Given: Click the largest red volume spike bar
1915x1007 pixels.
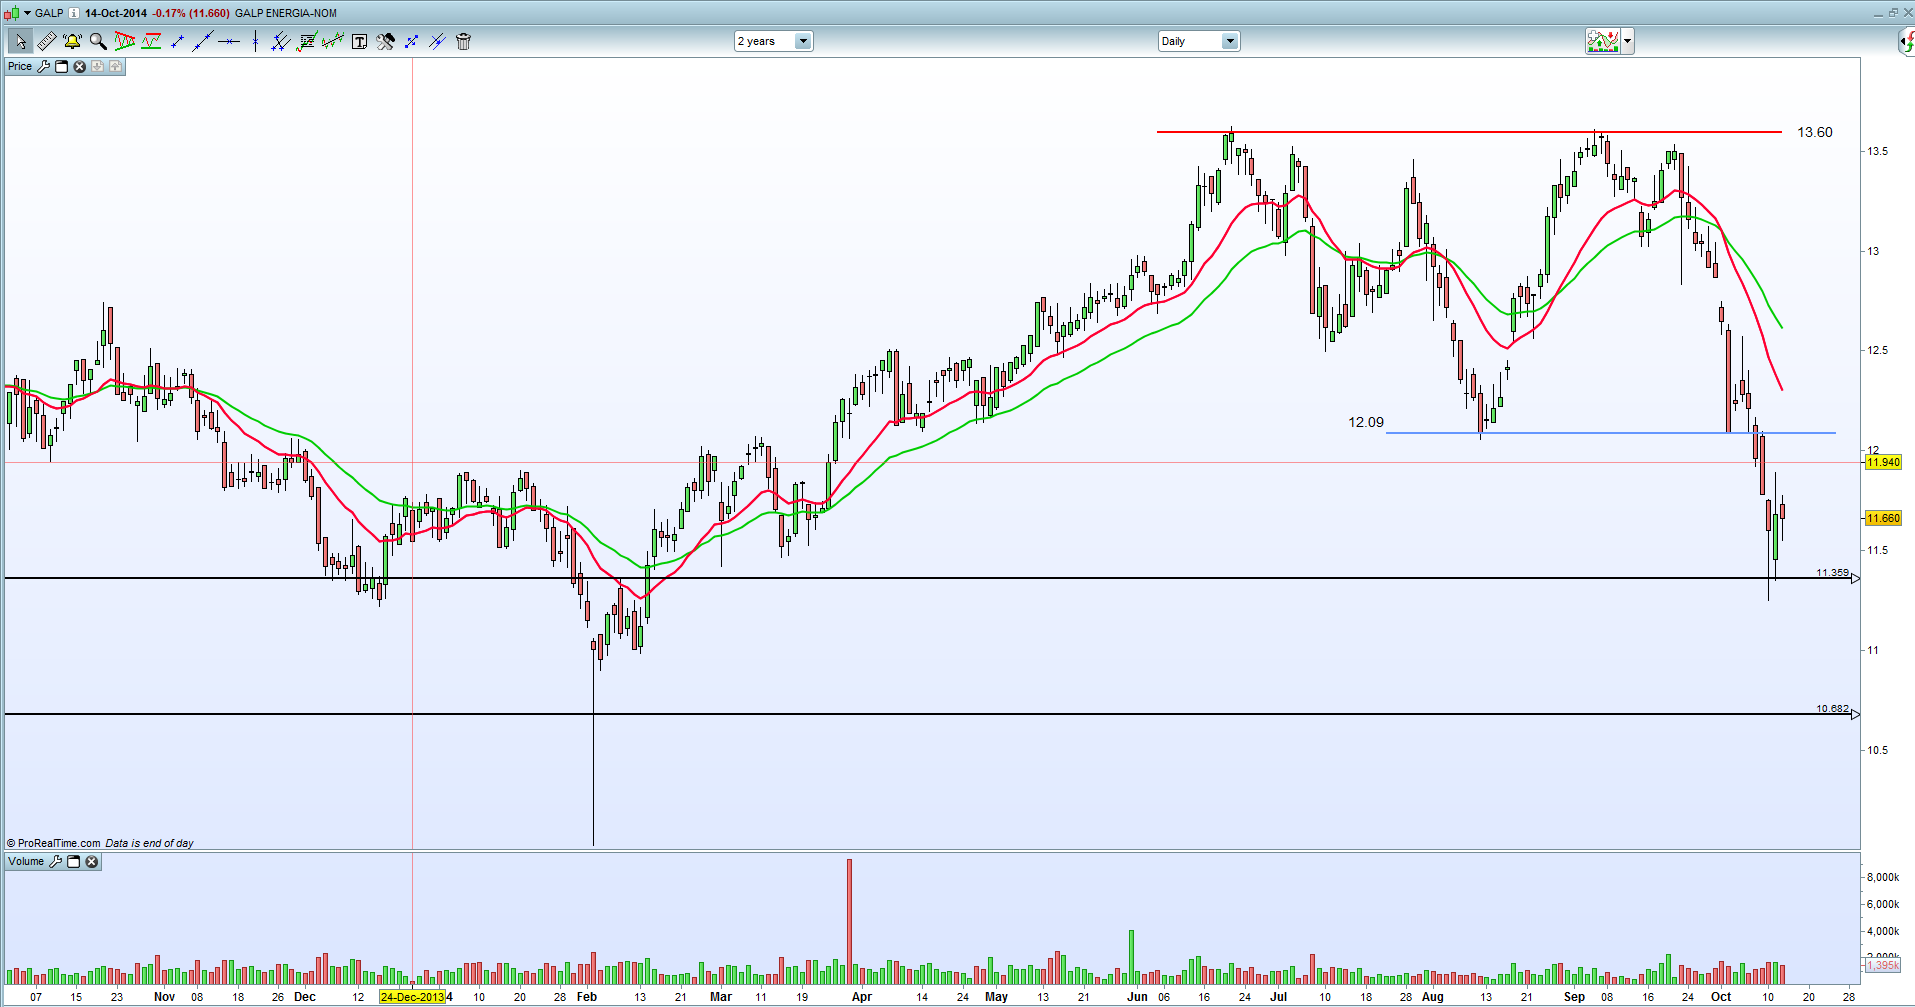Looking at the screenshot, I should (x=849, y=921).
